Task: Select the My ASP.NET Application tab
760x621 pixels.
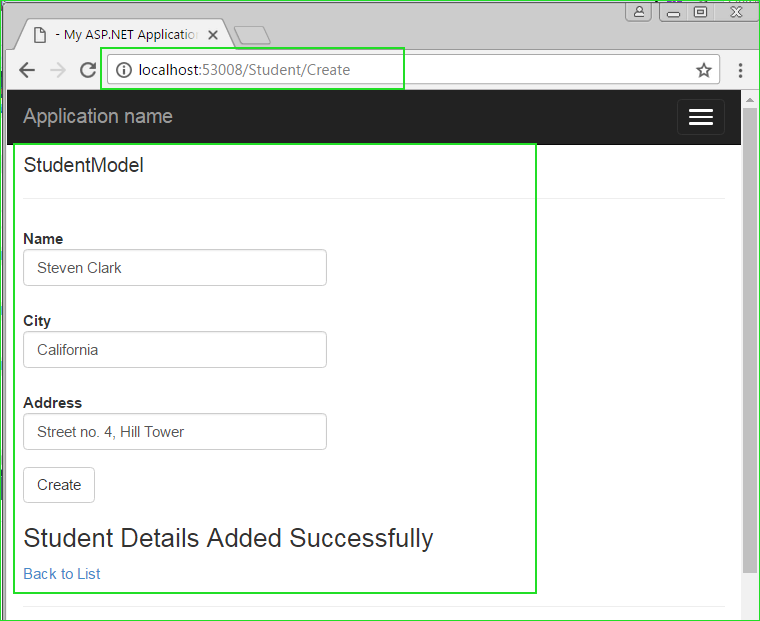Action: tap(125, 34)
